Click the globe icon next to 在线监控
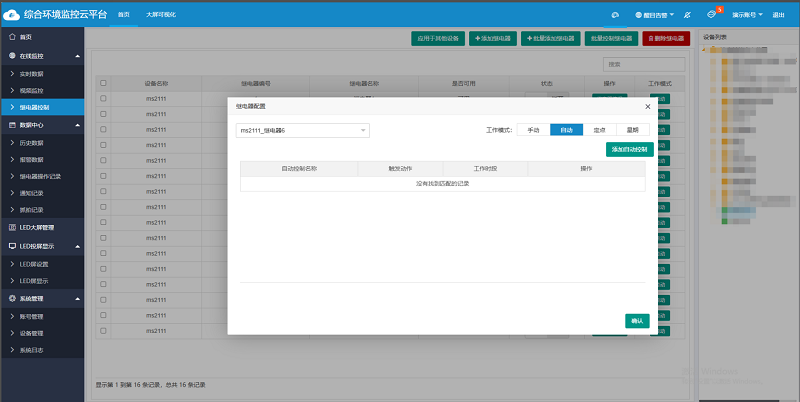Screen dimensions: 800x402 (12, 56)
